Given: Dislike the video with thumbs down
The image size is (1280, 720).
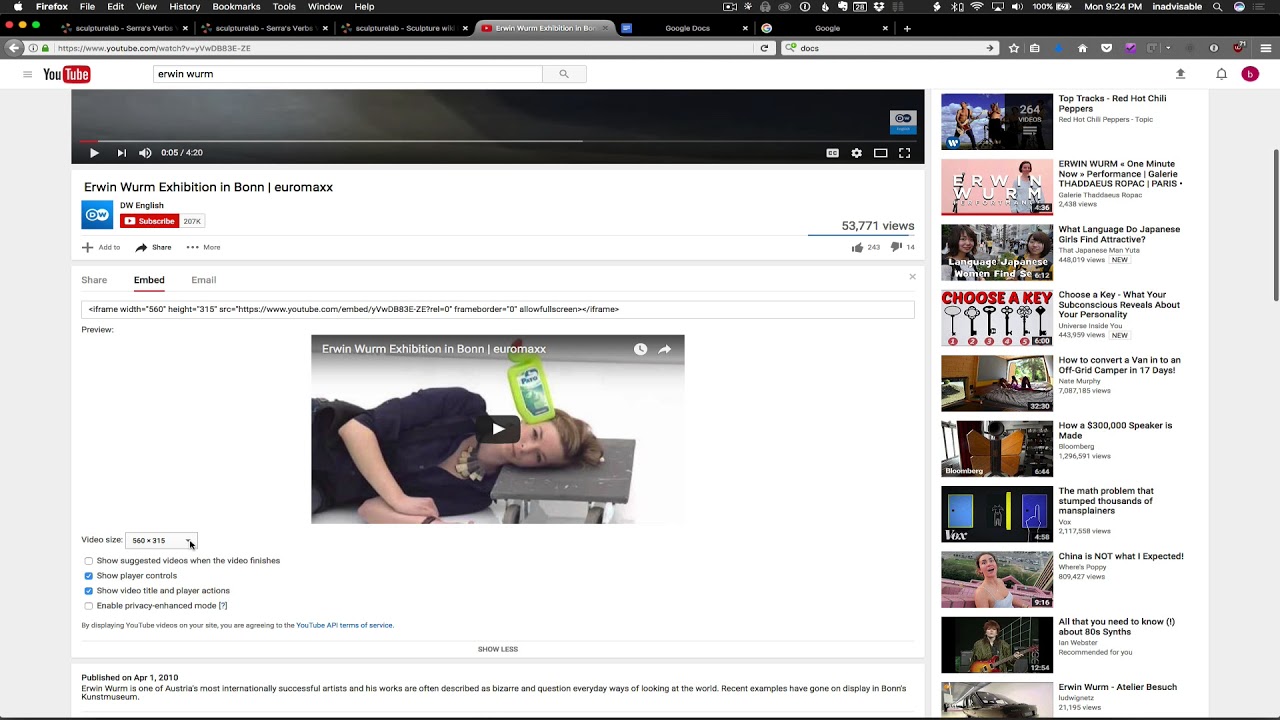Looking at the screenshot, I should (896, 247).
